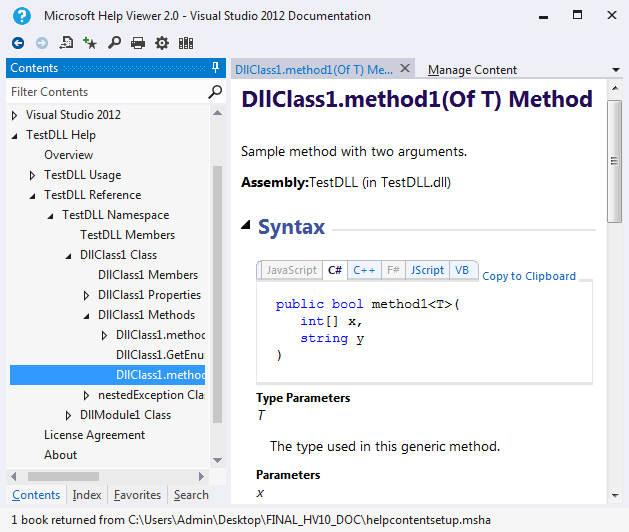
Task: Open Viewer Options via the gear icon
Action: click(x=162, y=43)
